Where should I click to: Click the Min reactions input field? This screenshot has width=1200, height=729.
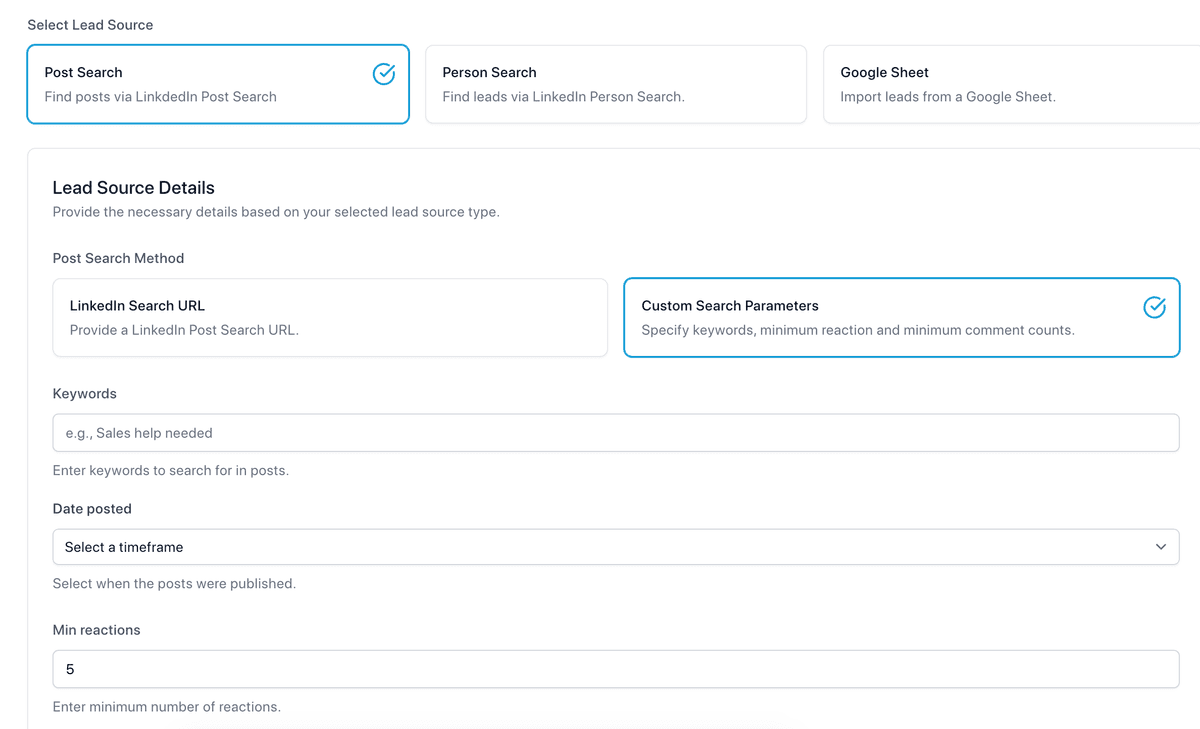[x=616, y=669]
